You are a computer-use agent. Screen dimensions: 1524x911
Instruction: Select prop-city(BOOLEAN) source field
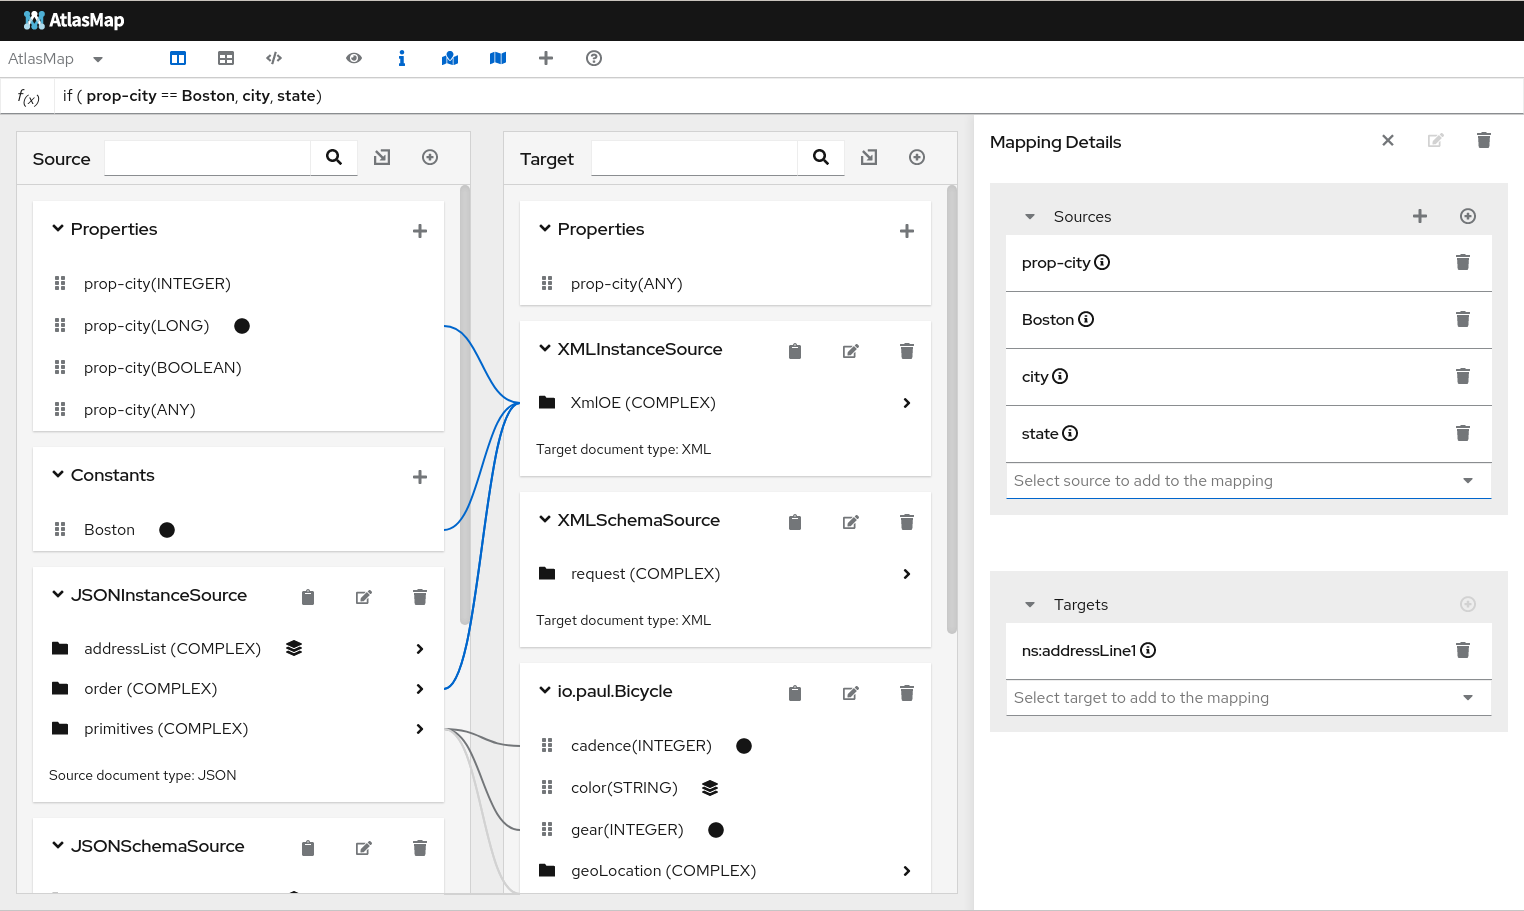pos(163,368)
